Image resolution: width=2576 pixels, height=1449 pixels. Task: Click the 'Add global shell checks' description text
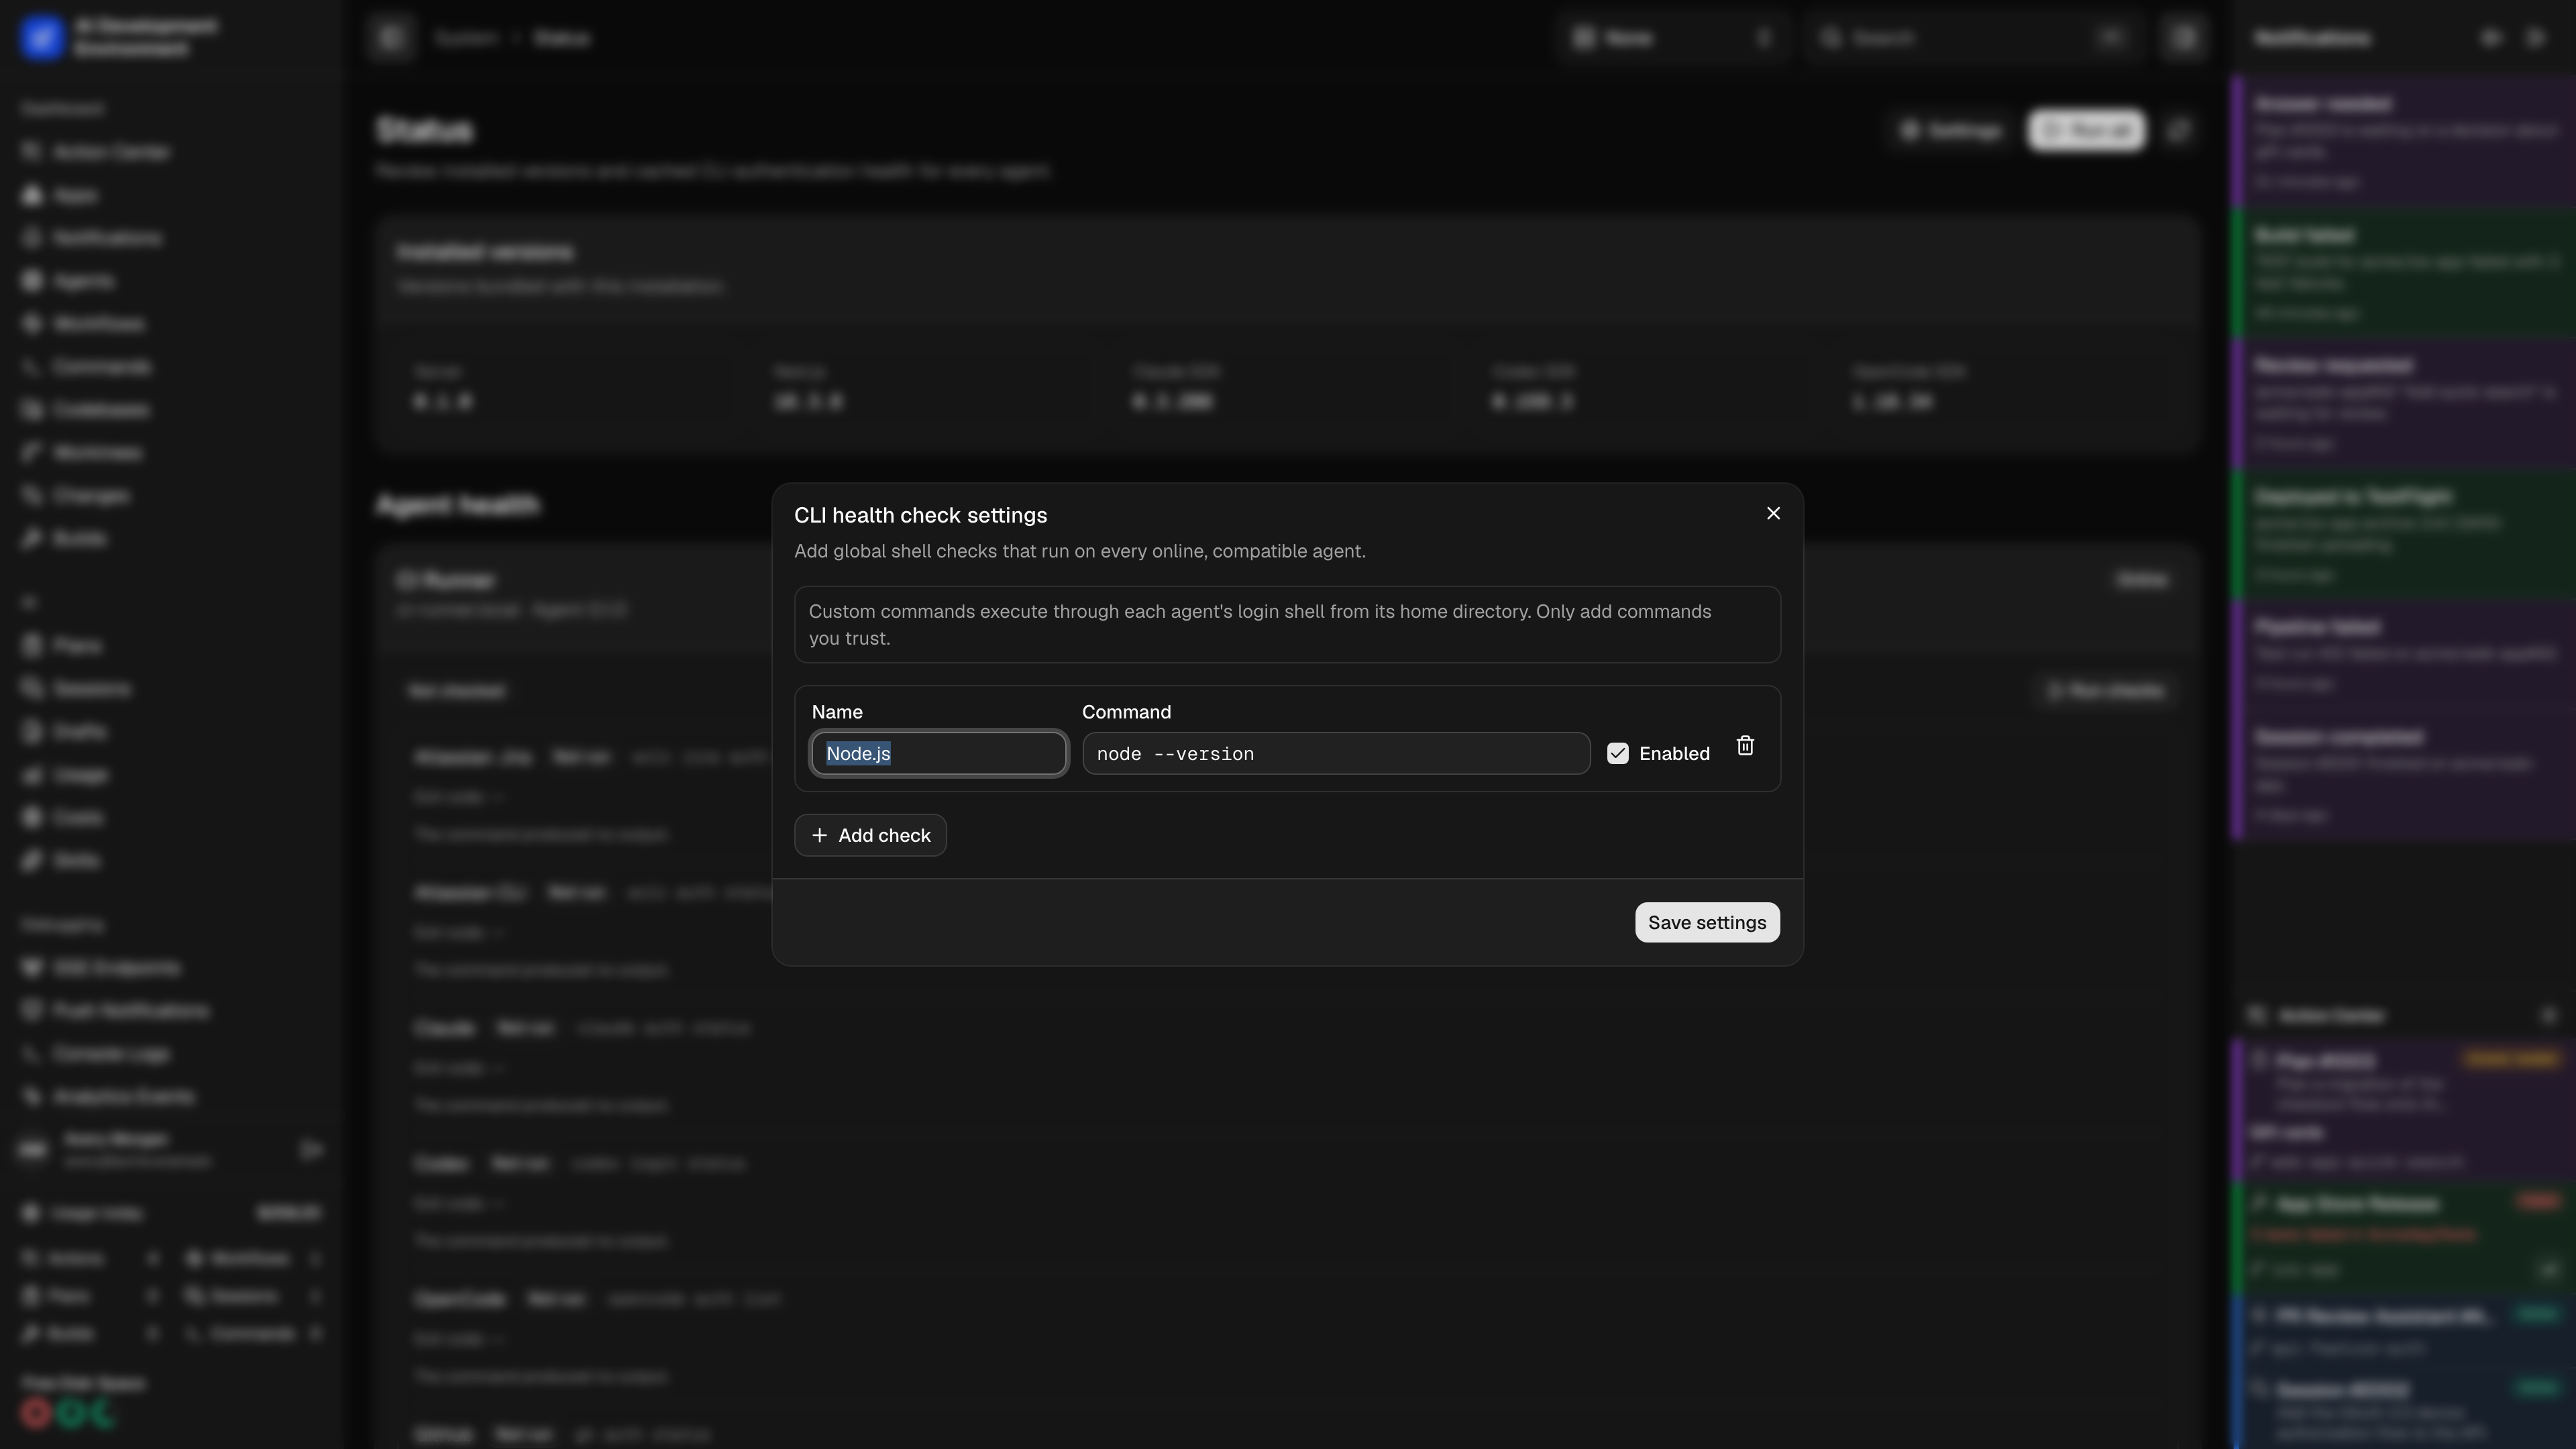pos(1079,551)
